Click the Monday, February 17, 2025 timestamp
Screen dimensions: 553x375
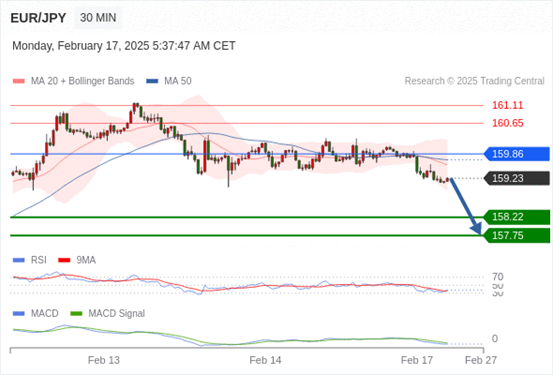click(x=124, y=46)
